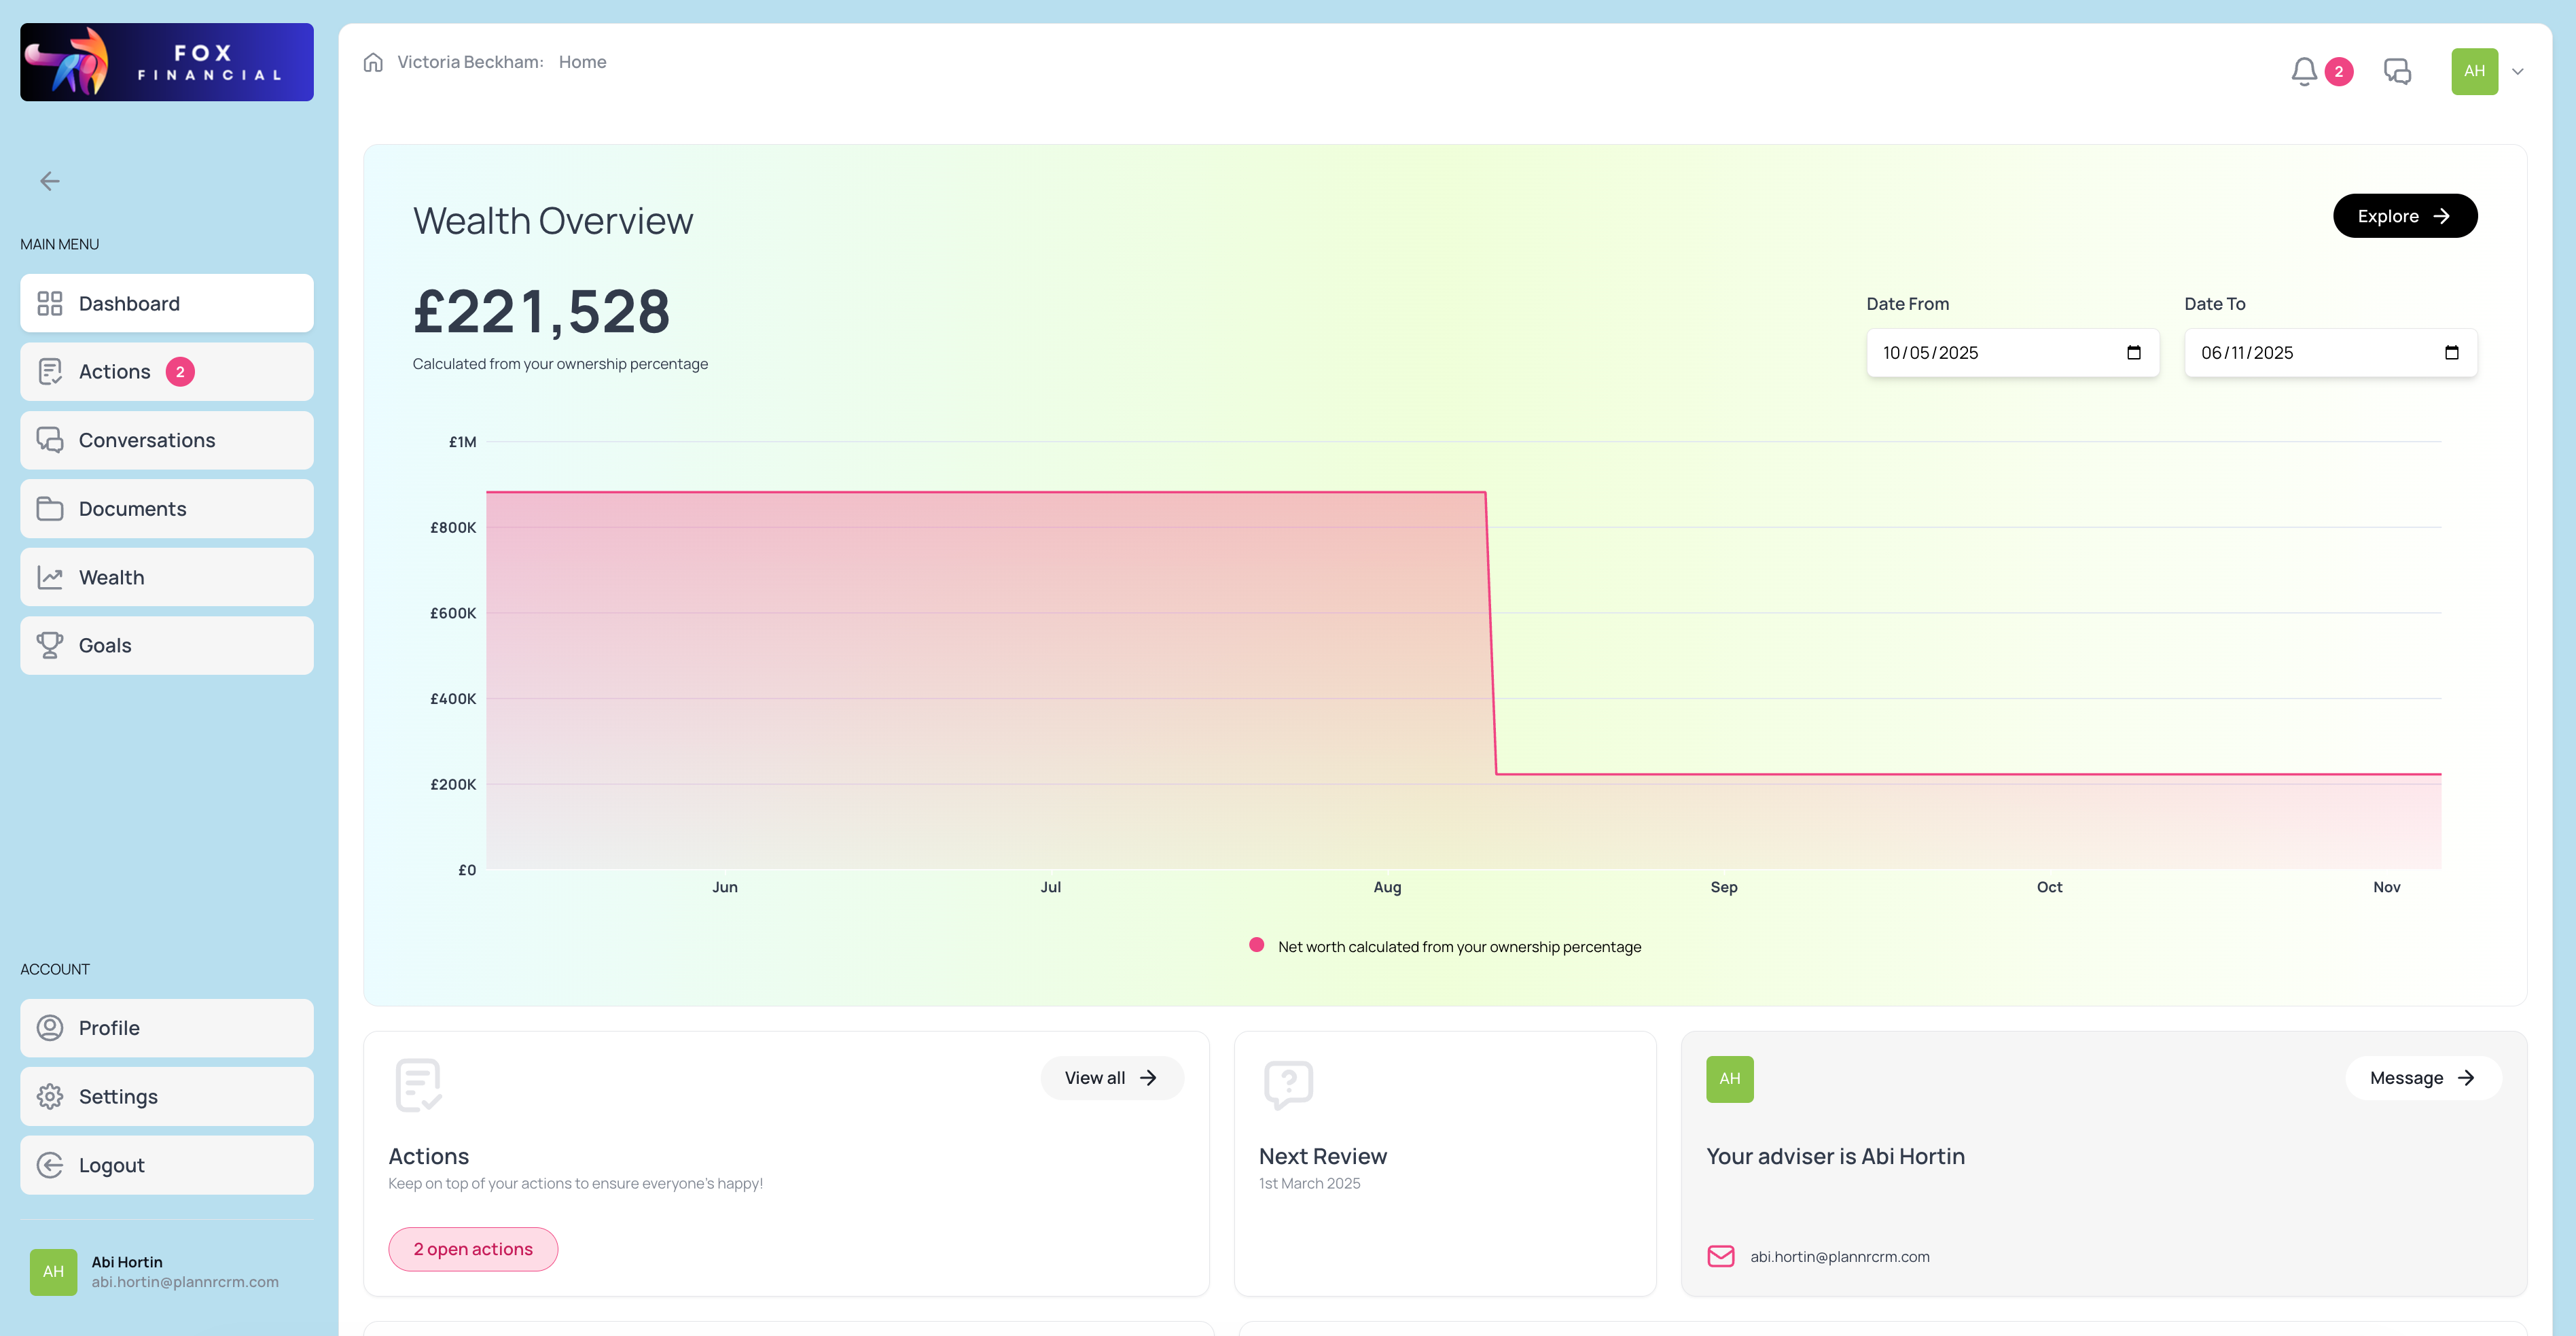Open Settings in account menu
The height and width of the screenshot is (1336, 2576).
pyautogui.click(x=166, y=1096)
